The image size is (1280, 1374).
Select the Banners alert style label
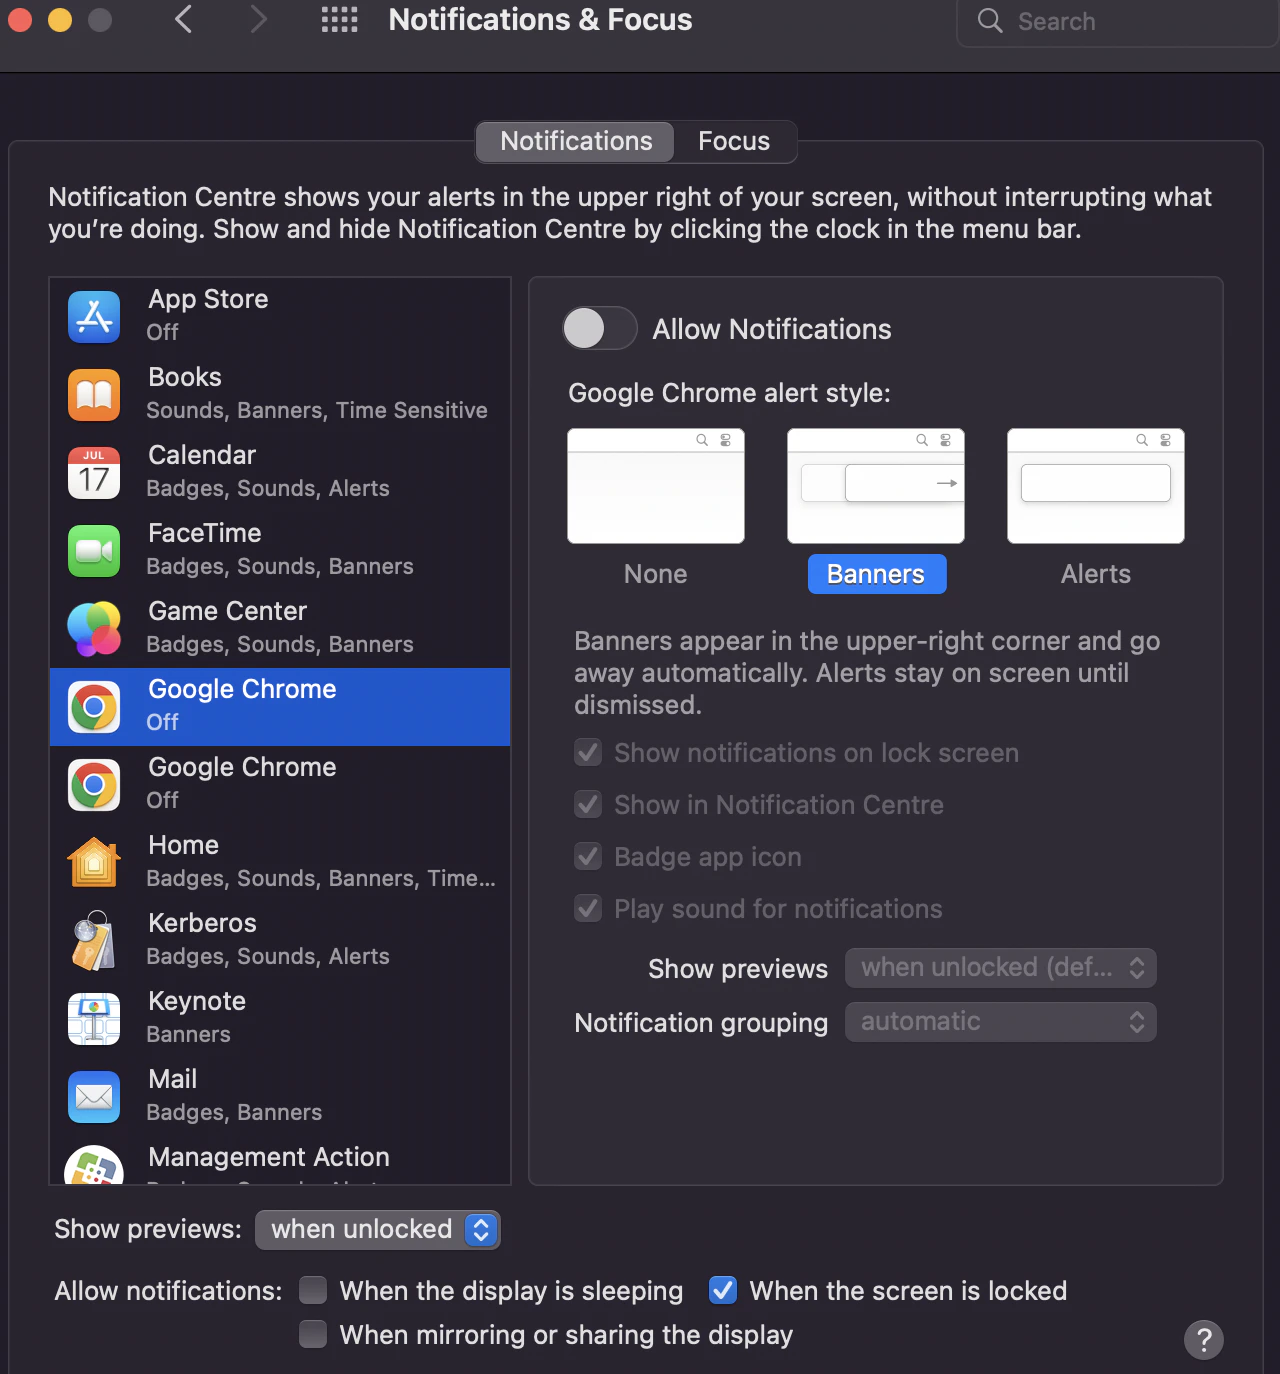coord(876,574)
